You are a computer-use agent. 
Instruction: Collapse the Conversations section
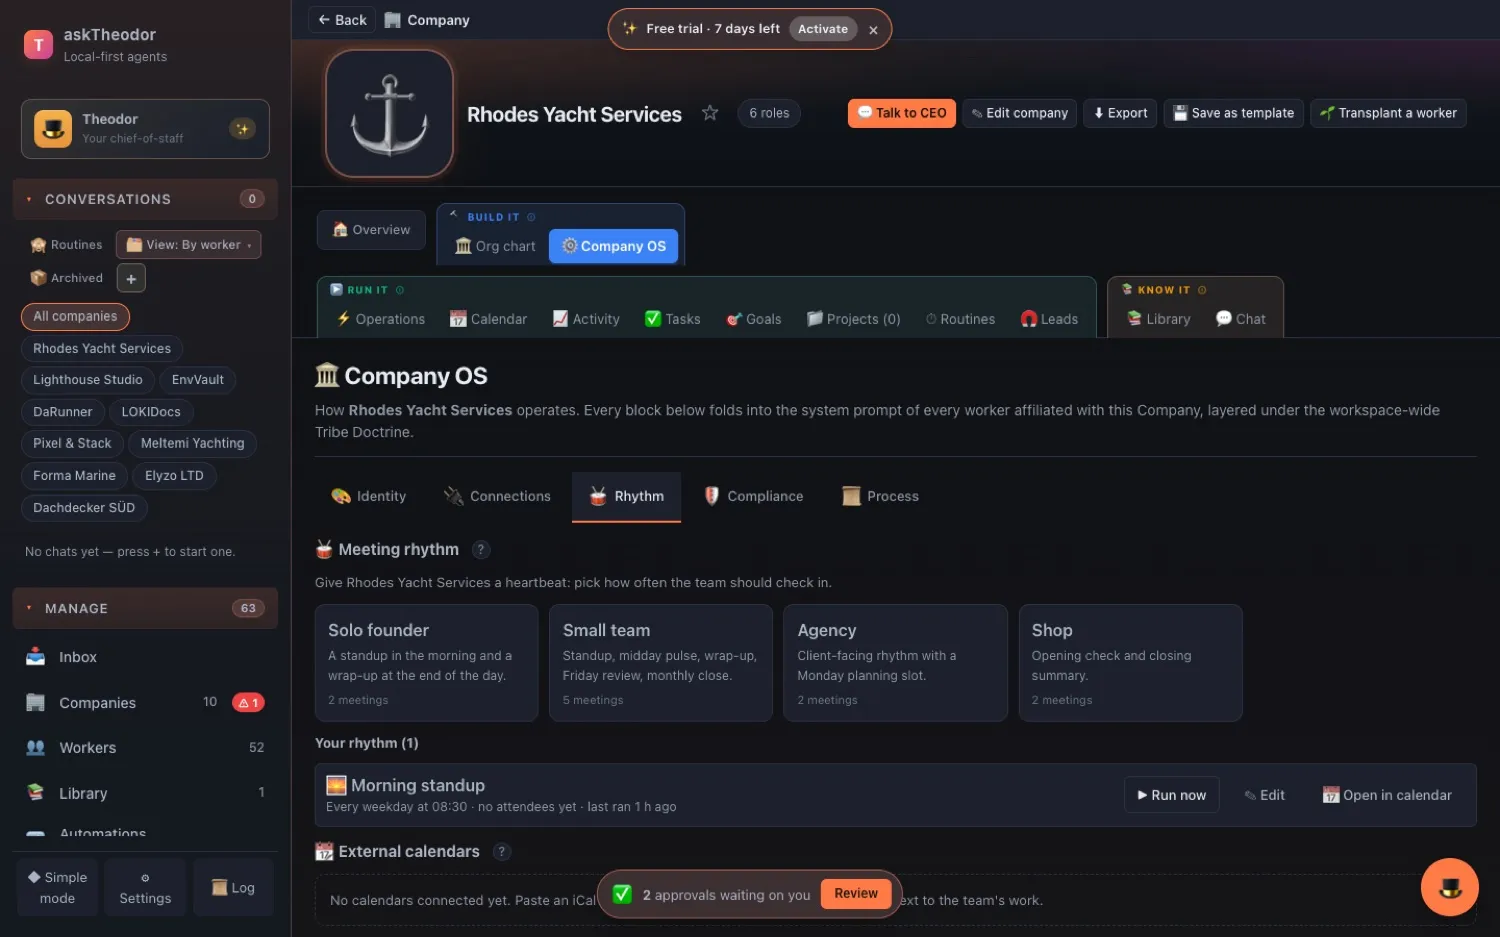point(145,199)
